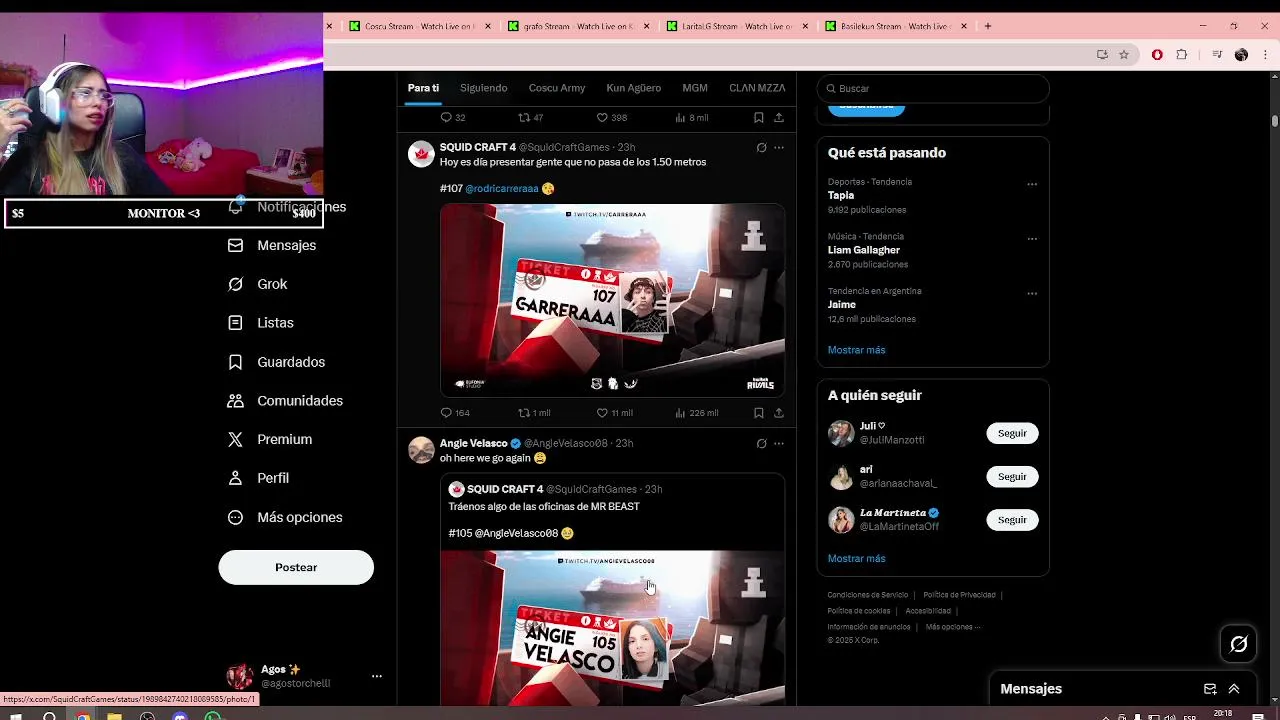Image resolution: width=1280 pixels, height=720 pixels.
Task: Open Premium in the sidebar
Action: click(x=270, y=439)
